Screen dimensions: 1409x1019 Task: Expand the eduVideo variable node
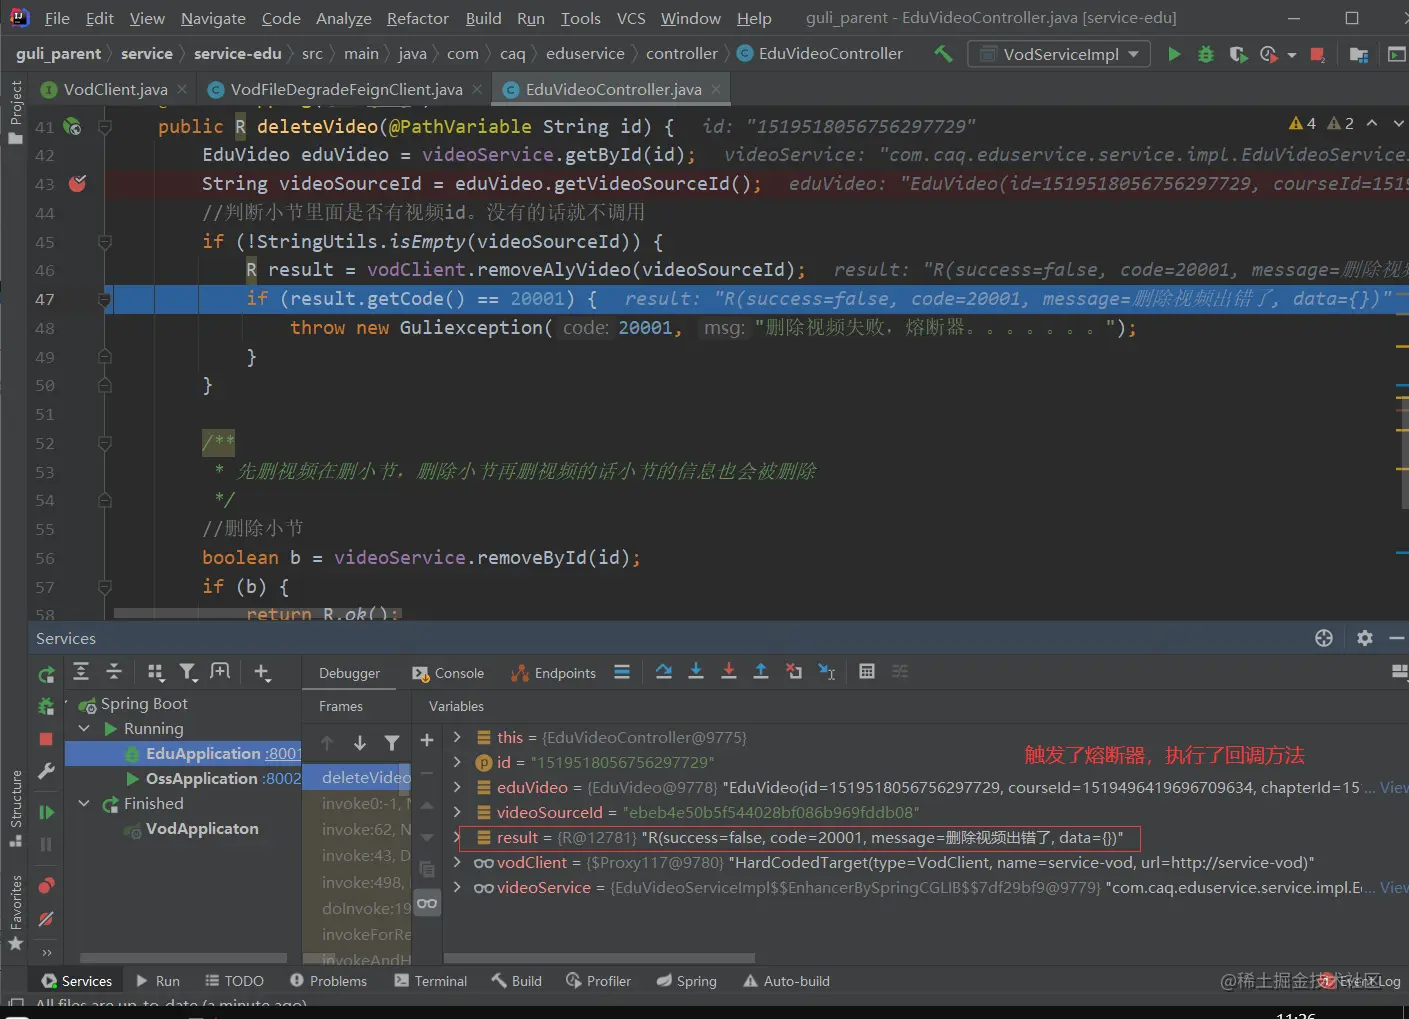[457, 787]
